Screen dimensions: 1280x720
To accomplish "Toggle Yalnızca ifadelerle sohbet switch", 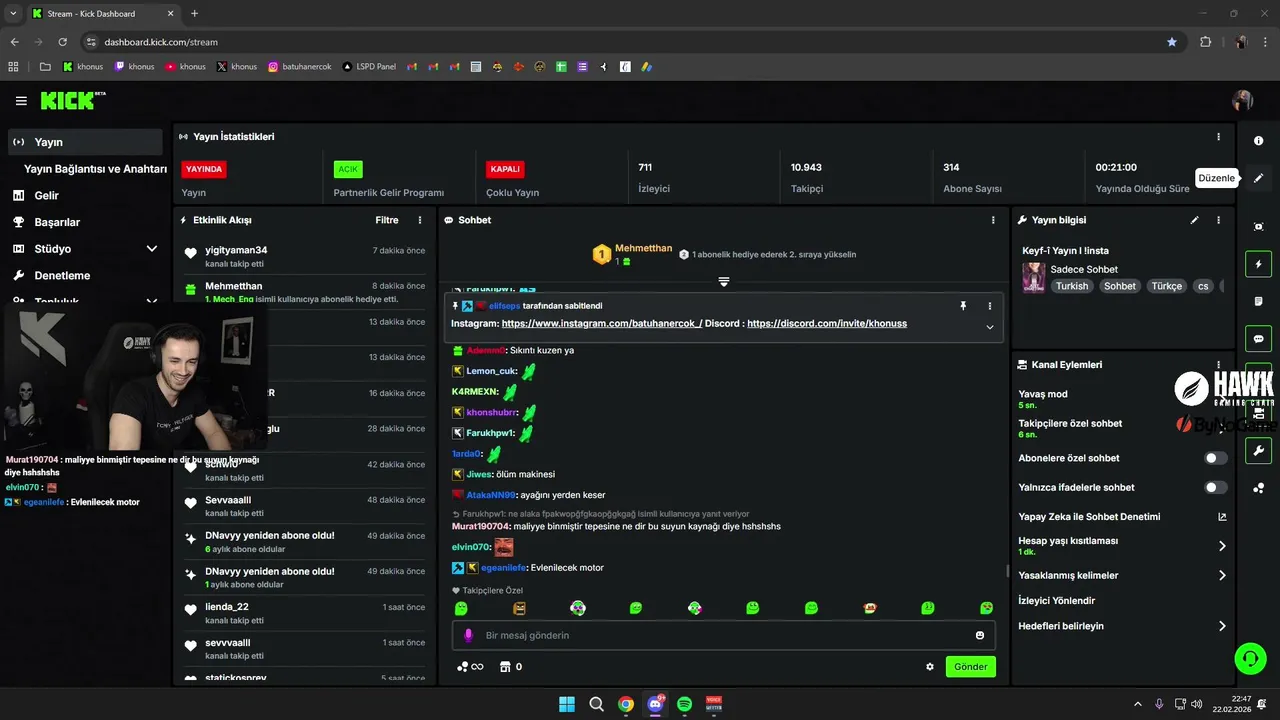I will (1216, 487).
